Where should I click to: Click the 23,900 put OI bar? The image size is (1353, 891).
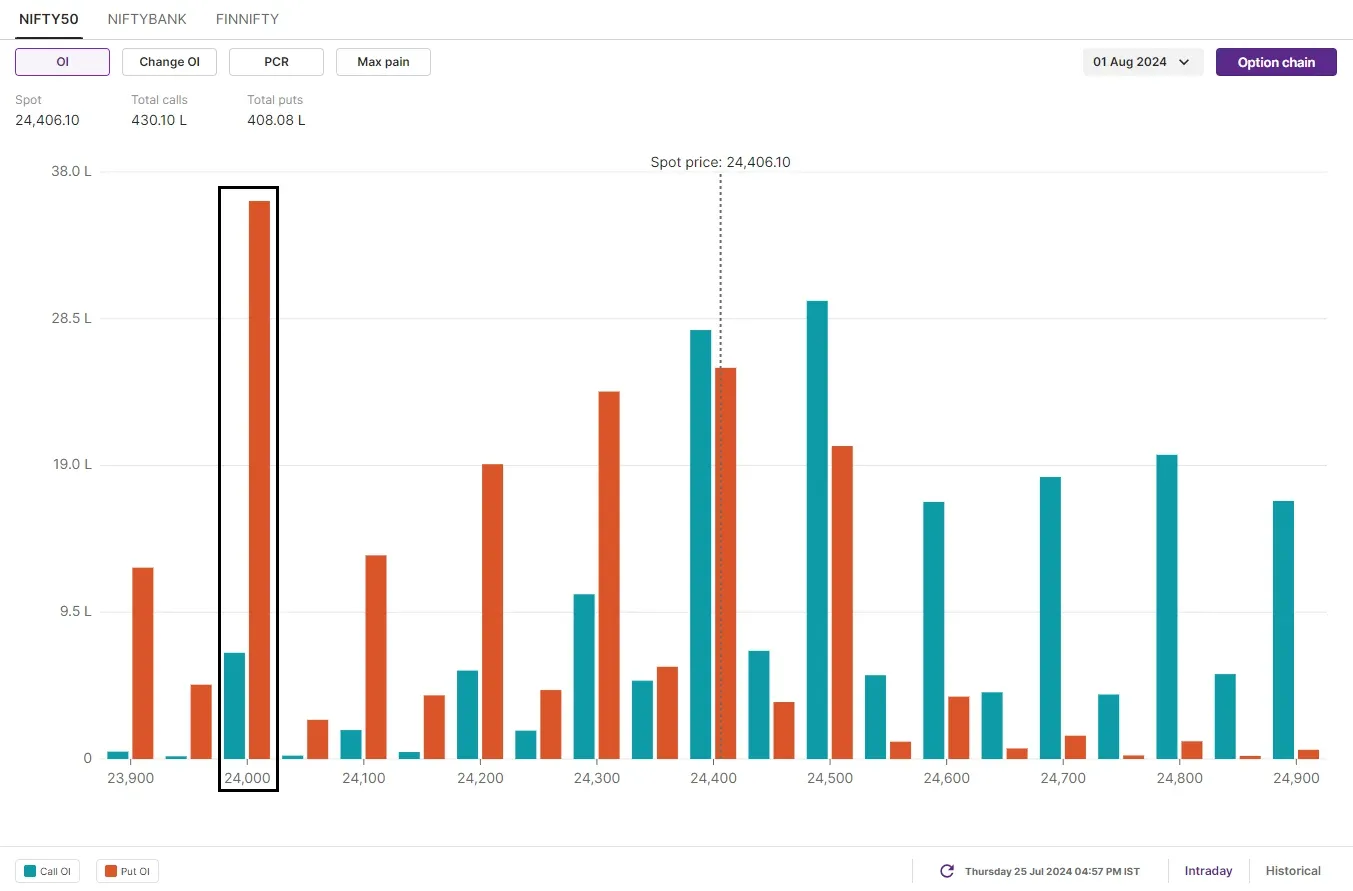(143, 663)
